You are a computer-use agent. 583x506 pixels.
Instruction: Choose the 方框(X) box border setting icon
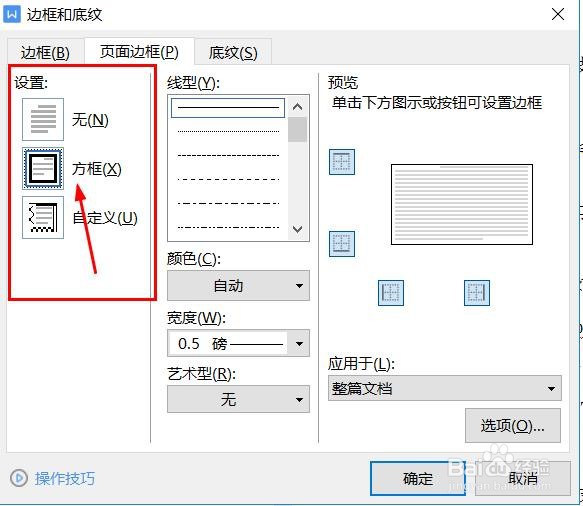click(43, 168)
